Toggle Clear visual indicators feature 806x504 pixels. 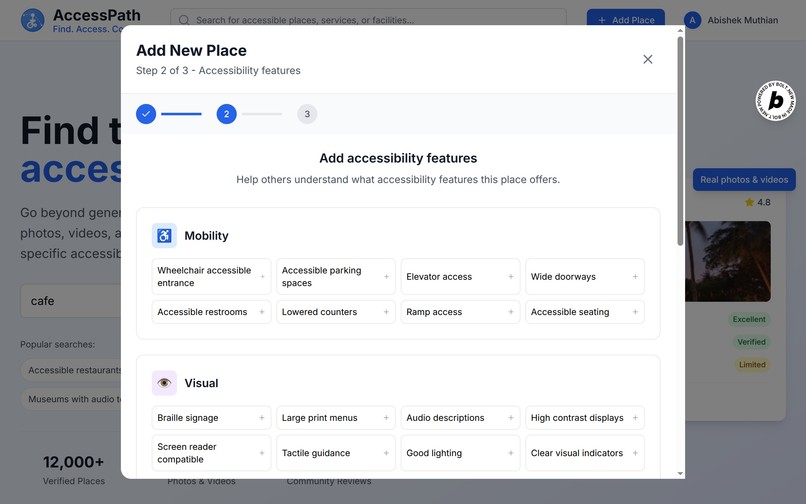click(585, 453)
